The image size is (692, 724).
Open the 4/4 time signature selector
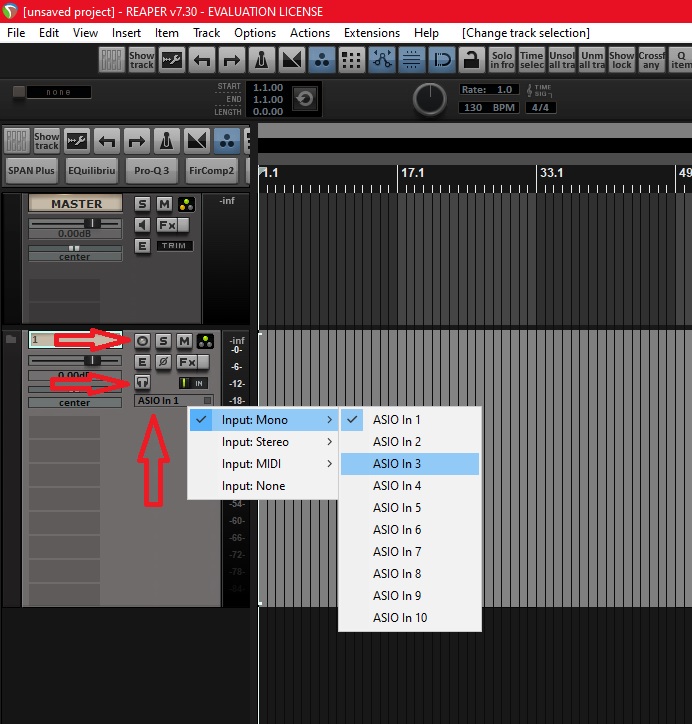(540, 108)
